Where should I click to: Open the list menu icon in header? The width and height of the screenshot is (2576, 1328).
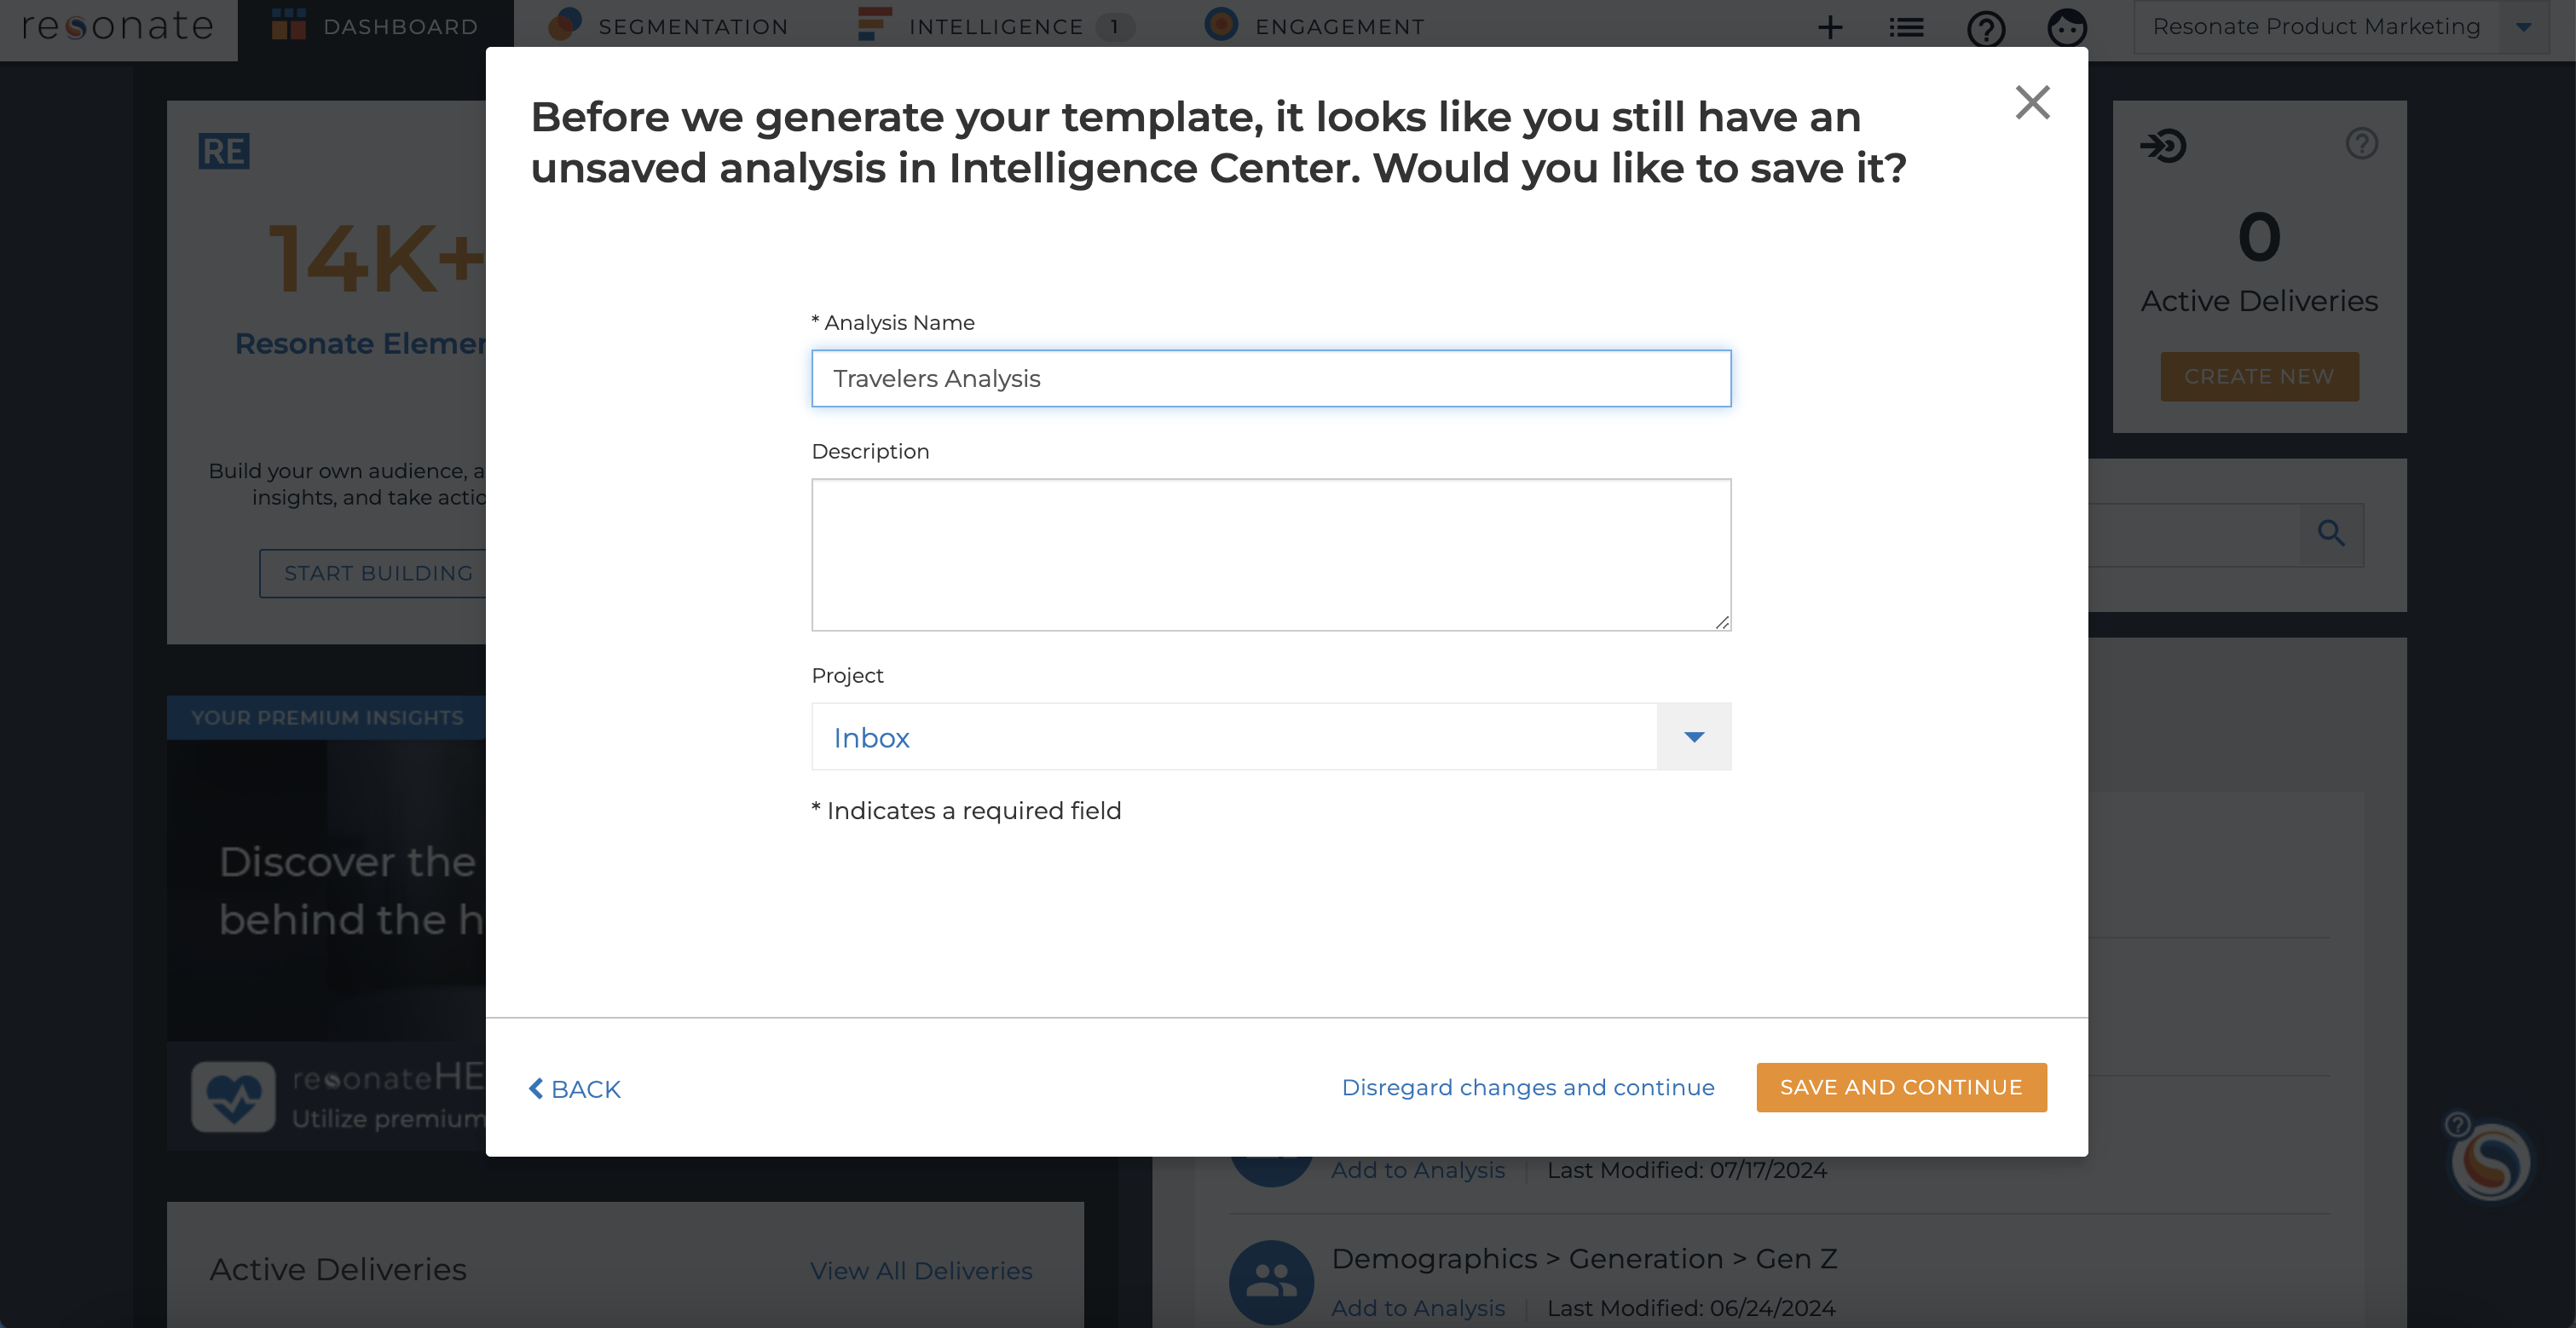(x=1906, y=27)
